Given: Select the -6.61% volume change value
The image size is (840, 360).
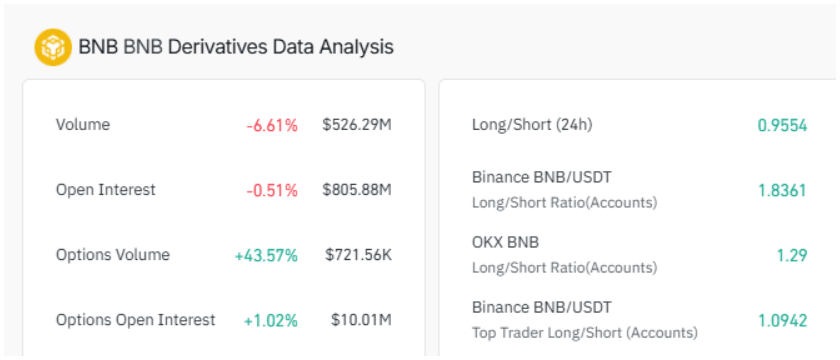Looking at the screenshot, I should click(272, 125).
